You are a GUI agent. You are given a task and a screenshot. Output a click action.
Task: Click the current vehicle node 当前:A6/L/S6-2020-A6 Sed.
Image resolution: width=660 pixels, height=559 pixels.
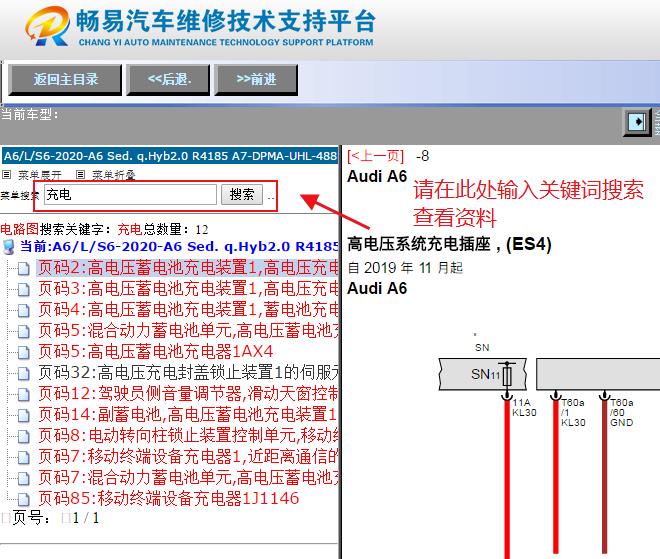(x=178, y=247)
